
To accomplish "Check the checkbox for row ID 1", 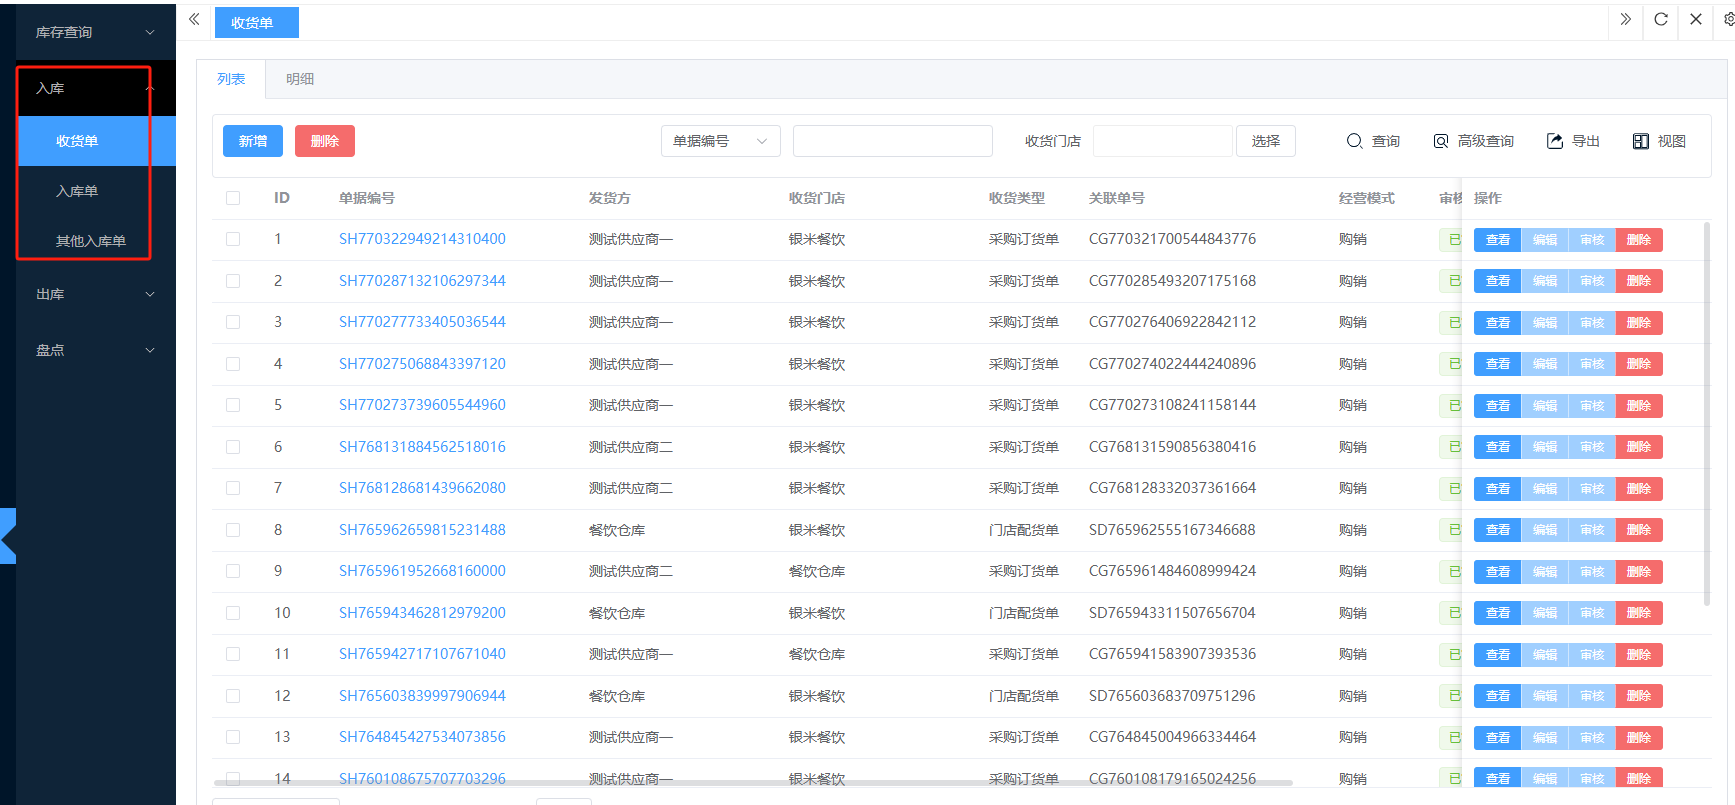I will [233, 239].
